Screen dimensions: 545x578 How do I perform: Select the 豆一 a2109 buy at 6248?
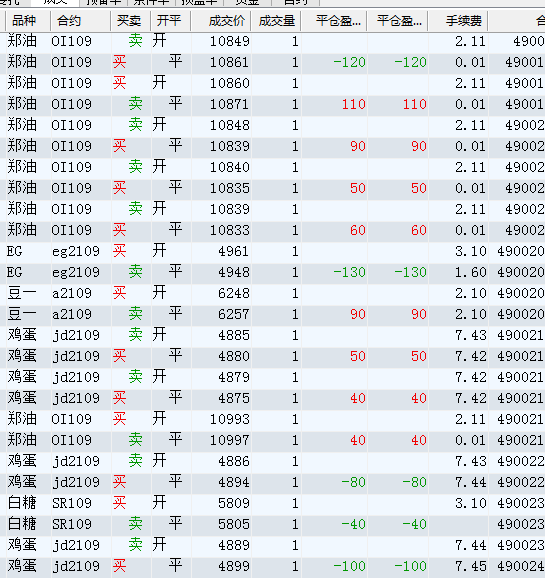tap(272, 293)
